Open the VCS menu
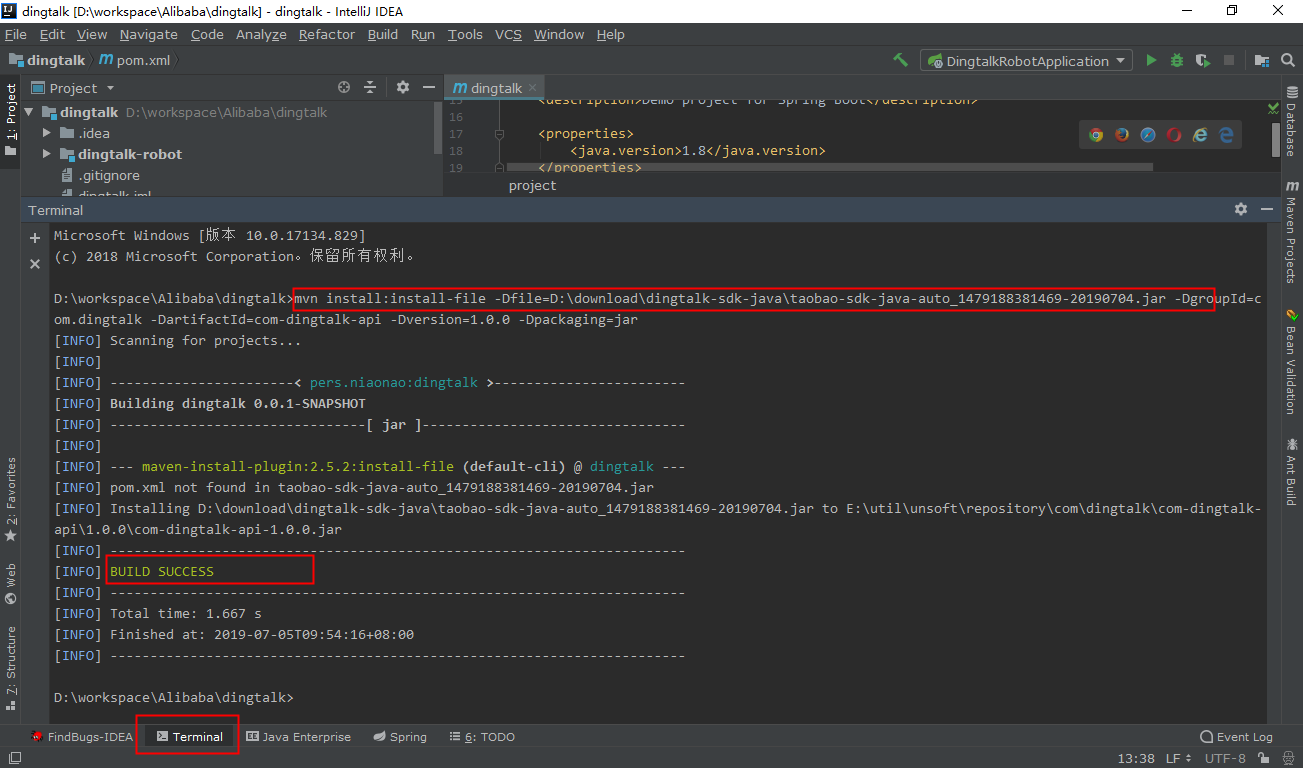 (x=508, y=34)
